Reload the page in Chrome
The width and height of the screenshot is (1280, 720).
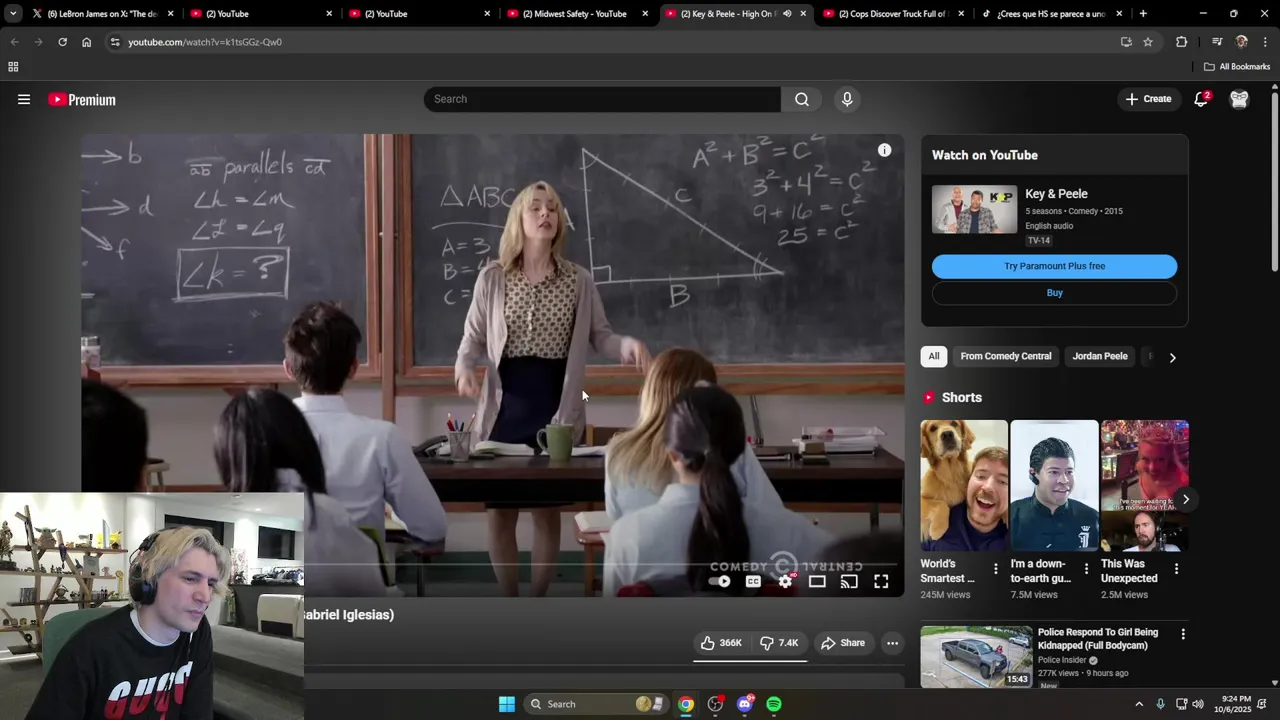click(62, 42)
